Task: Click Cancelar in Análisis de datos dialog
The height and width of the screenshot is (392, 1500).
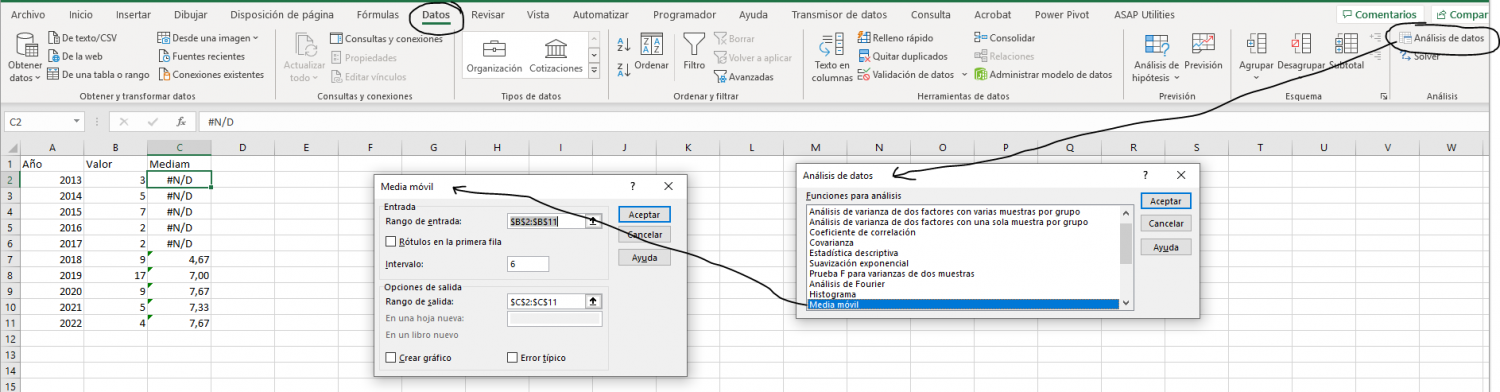Action: click(1165, 224)
